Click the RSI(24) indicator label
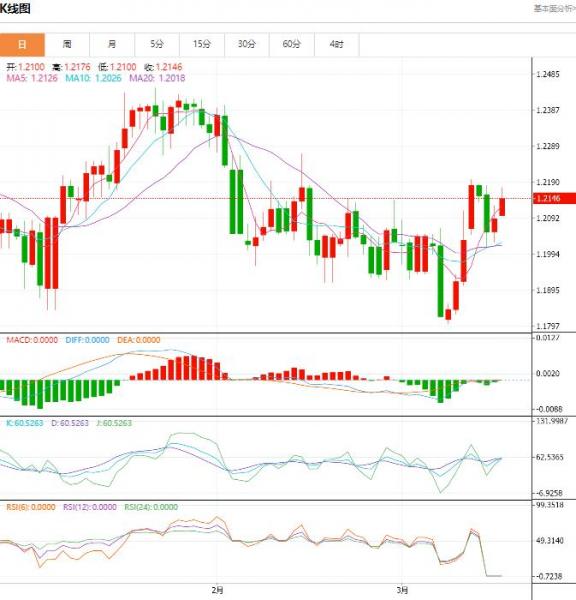The width and height of the screenshot is (576, 600). pos(151,507)
